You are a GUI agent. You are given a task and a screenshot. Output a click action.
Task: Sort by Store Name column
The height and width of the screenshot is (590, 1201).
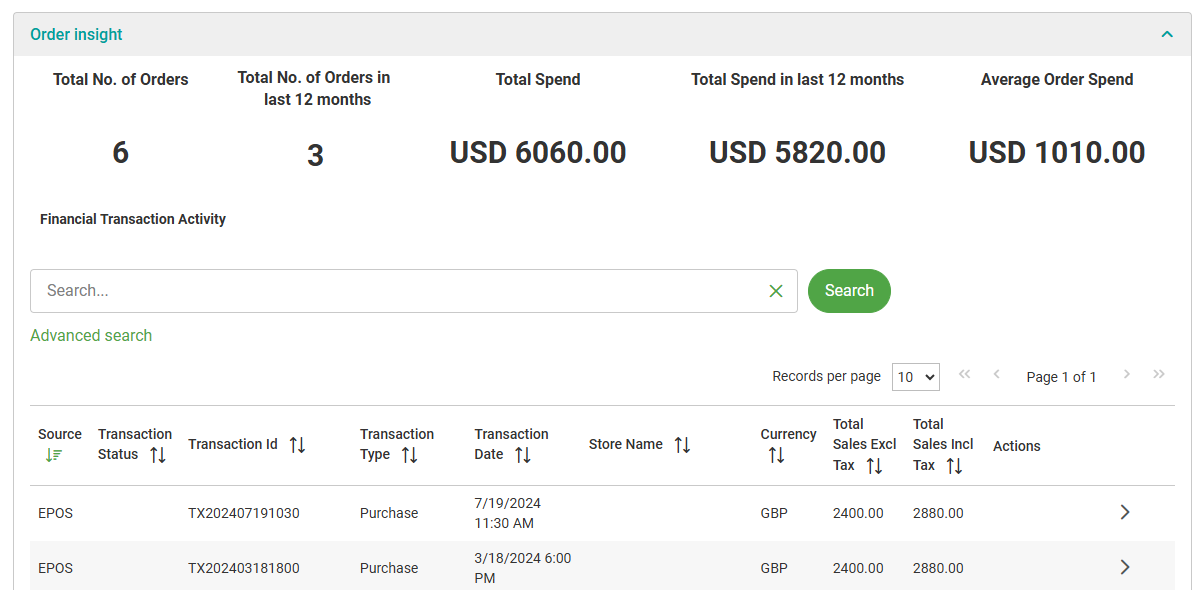click(682, 445)
